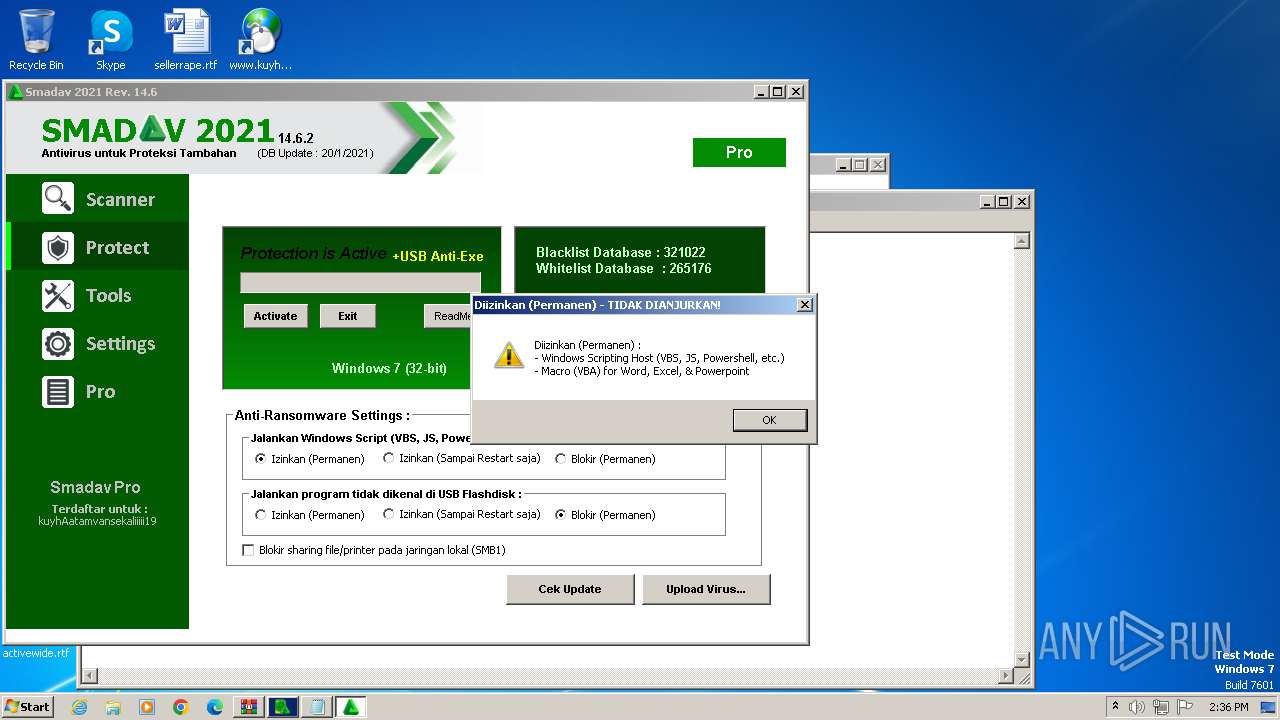The image size is (1280, 720).
Task: Click the Pro menu label
Action: (x=100, y=391)
